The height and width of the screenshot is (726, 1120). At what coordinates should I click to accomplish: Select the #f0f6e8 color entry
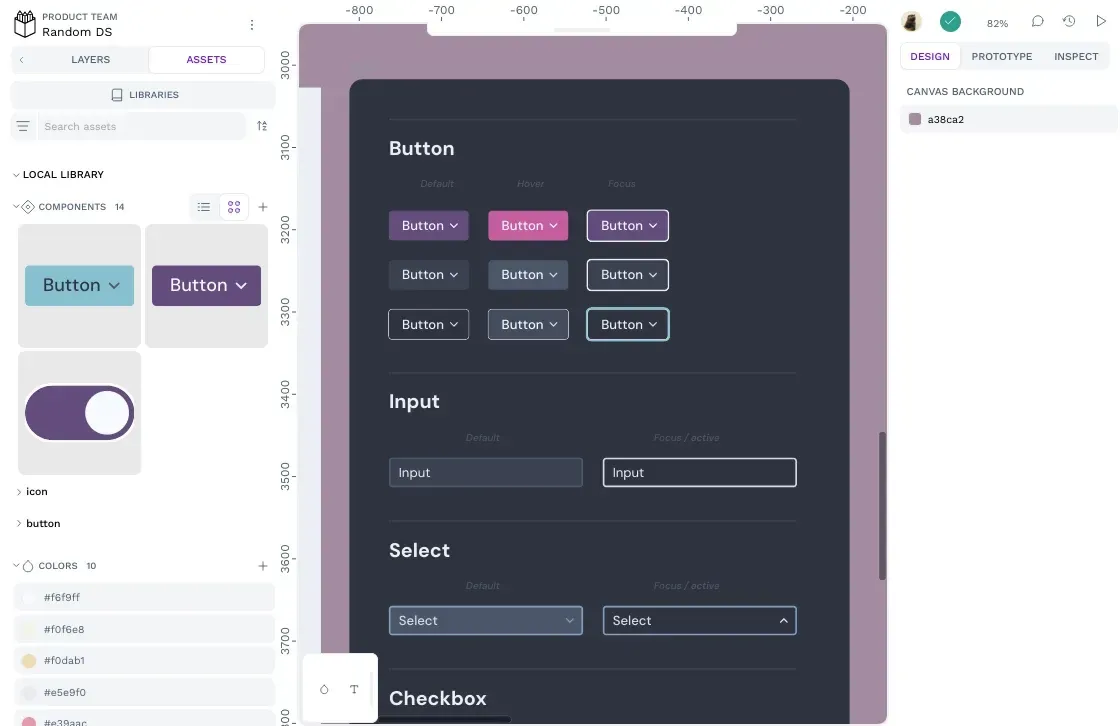click(x=144, y=630)
